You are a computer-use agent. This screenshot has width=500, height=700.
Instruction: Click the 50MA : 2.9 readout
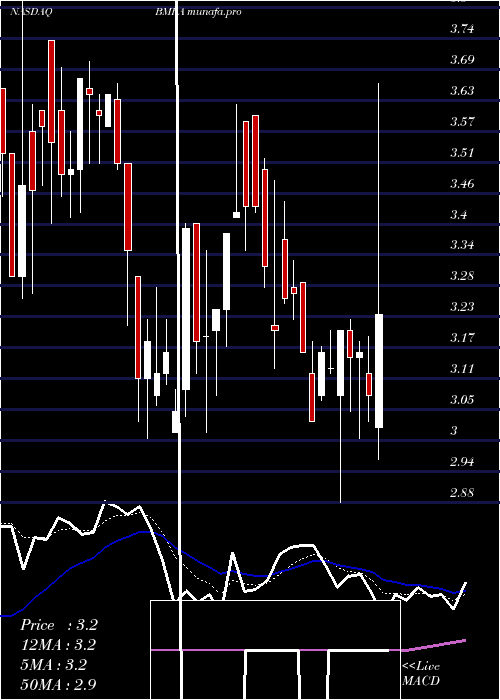(59, 685)
